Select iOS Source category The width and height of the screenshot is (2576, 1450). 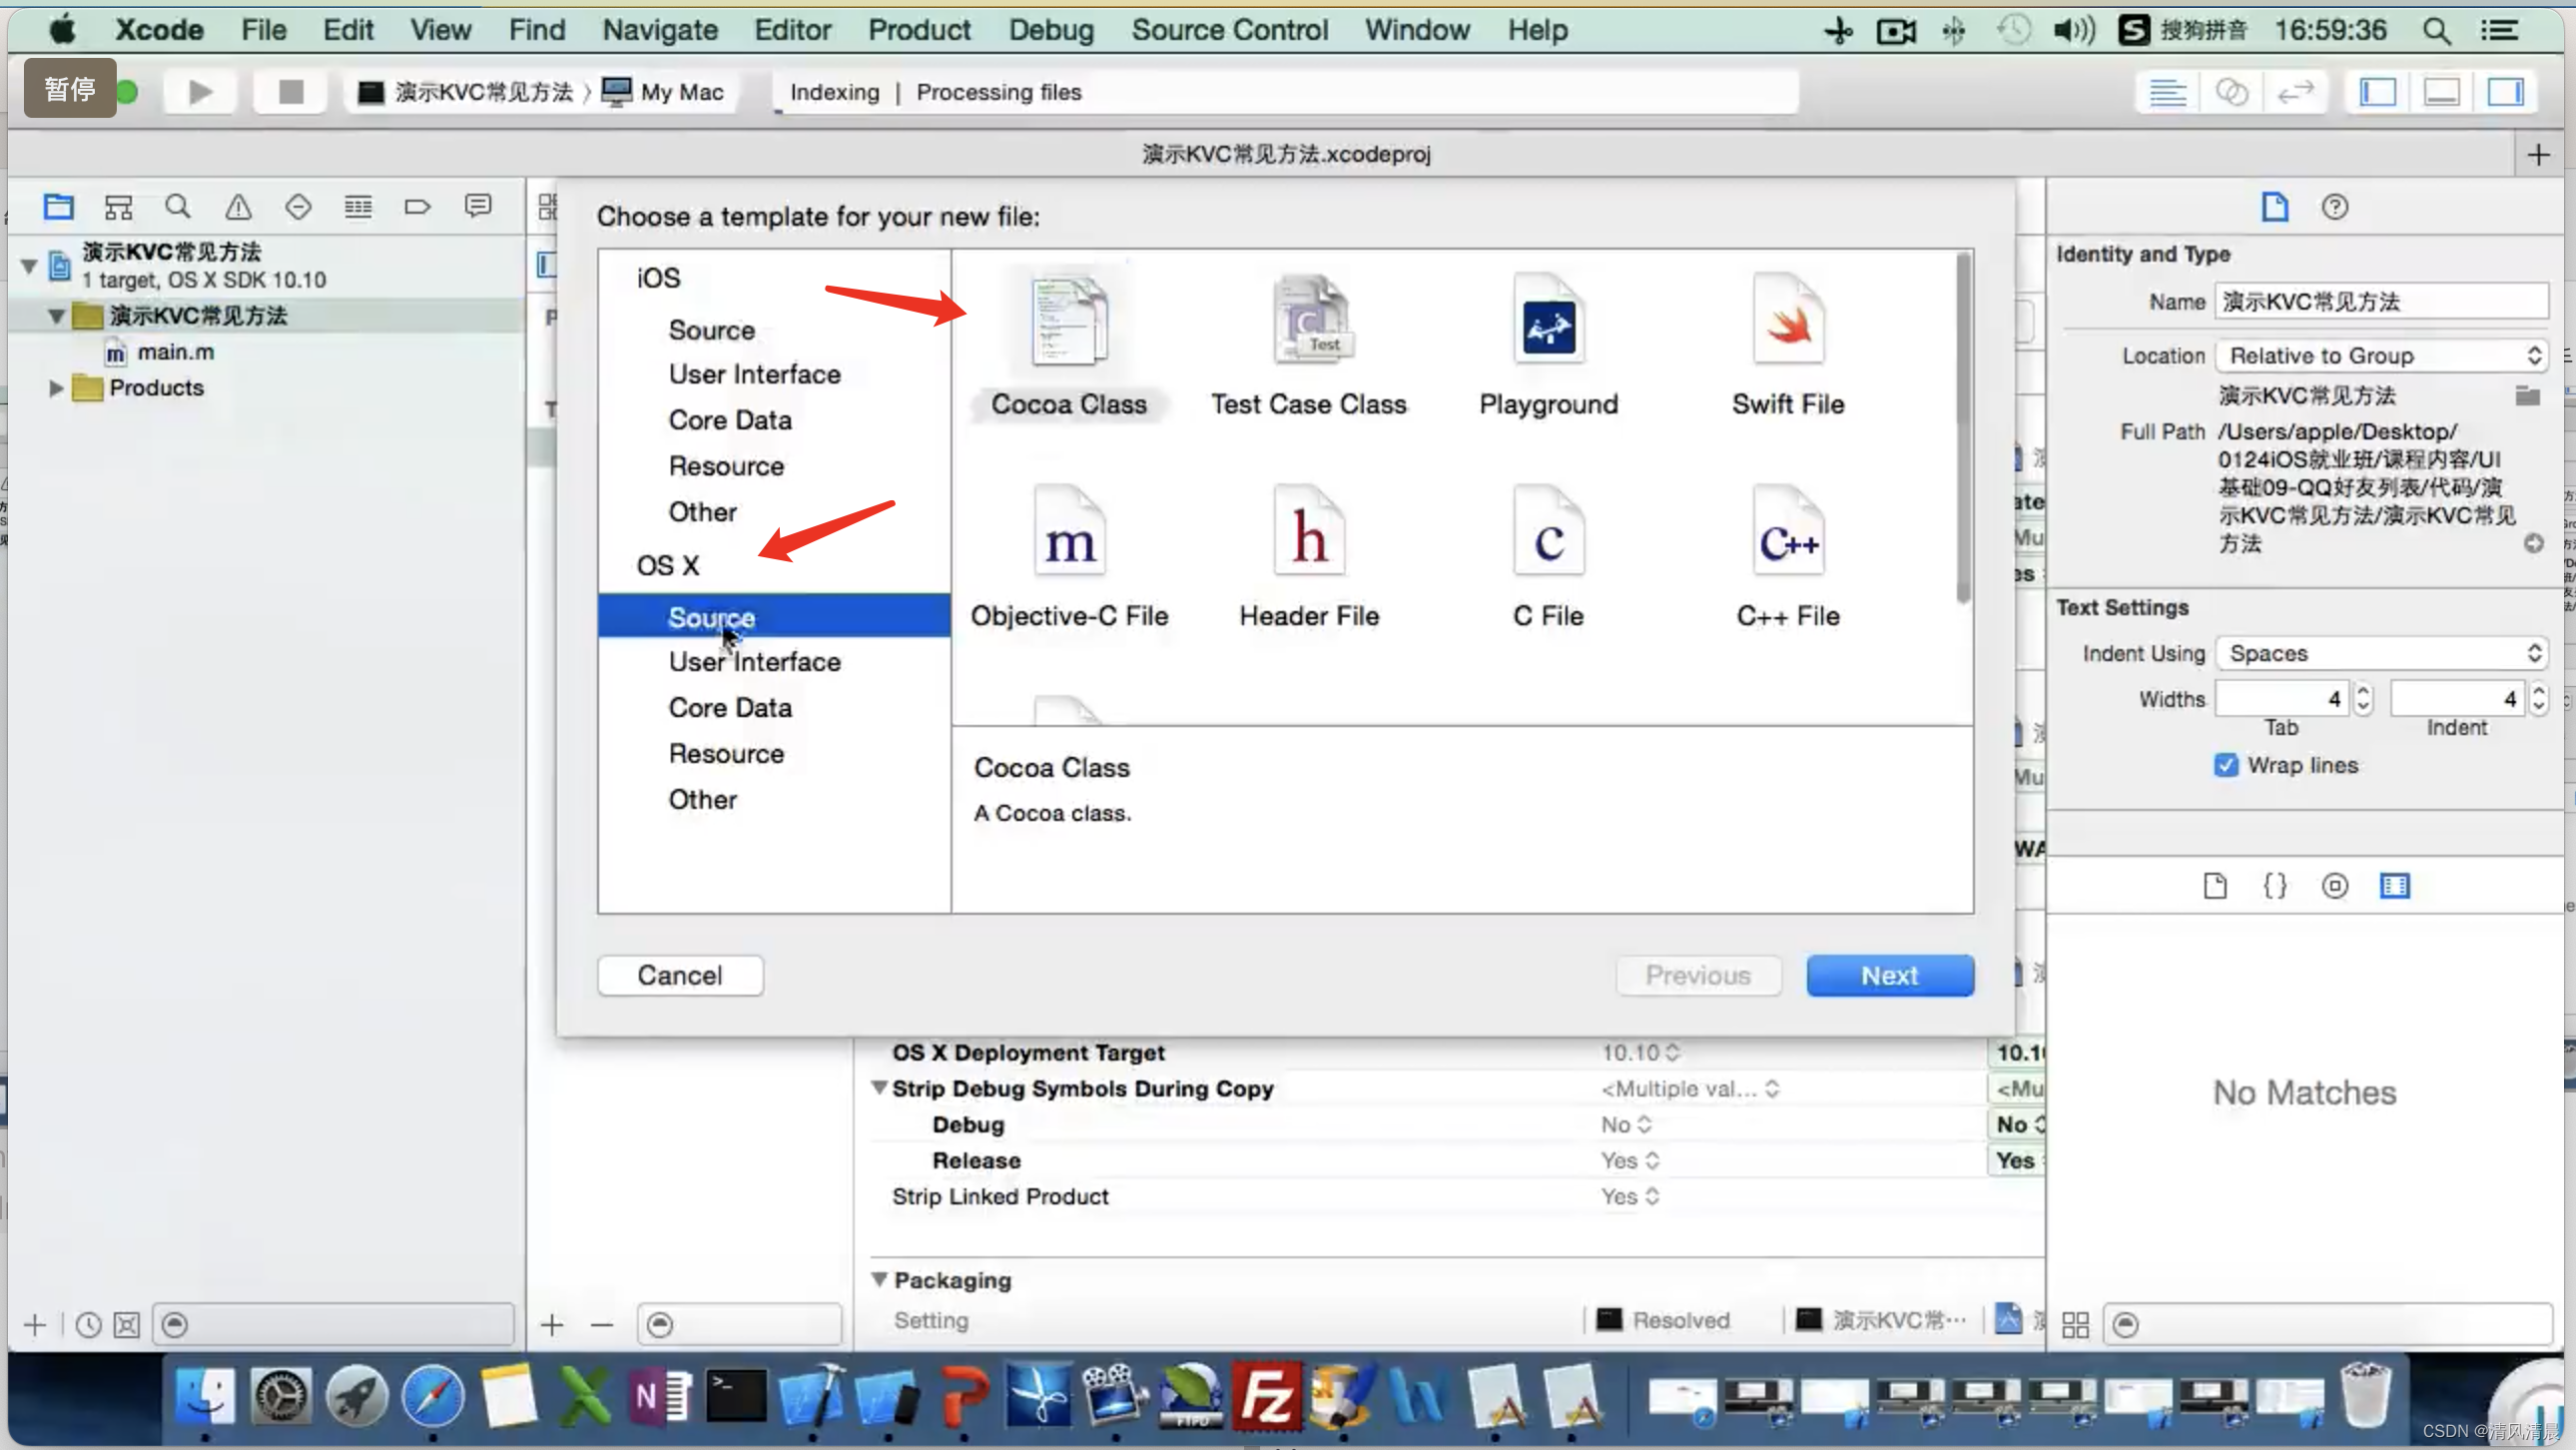(711, 330)
